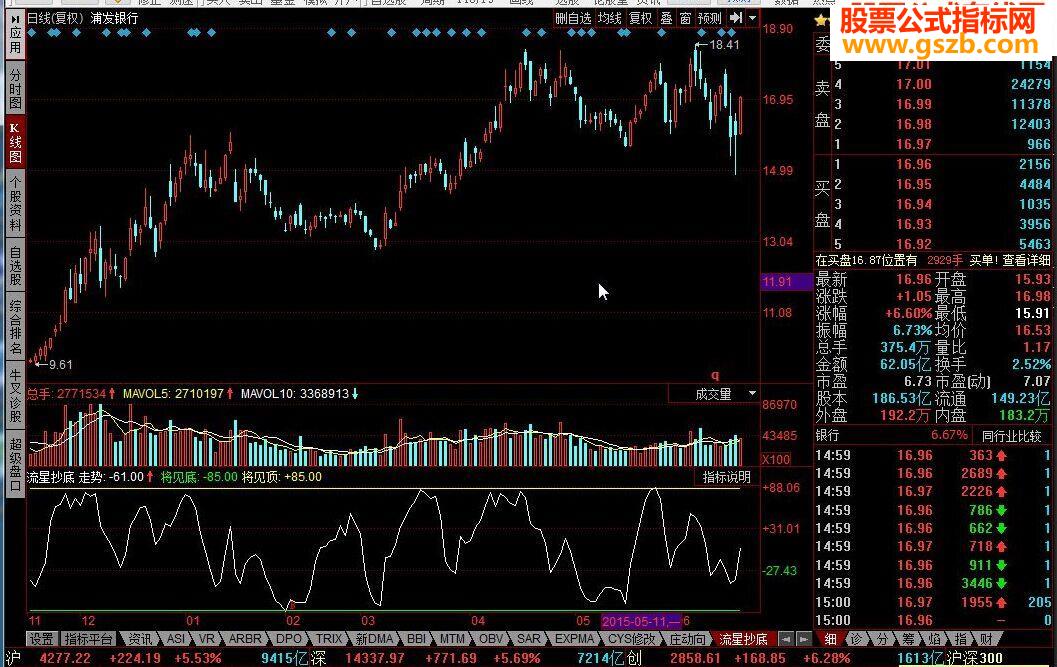Select the ARBR indicator tab
This screenshot has width=1057, height=667.
[245, 639]
